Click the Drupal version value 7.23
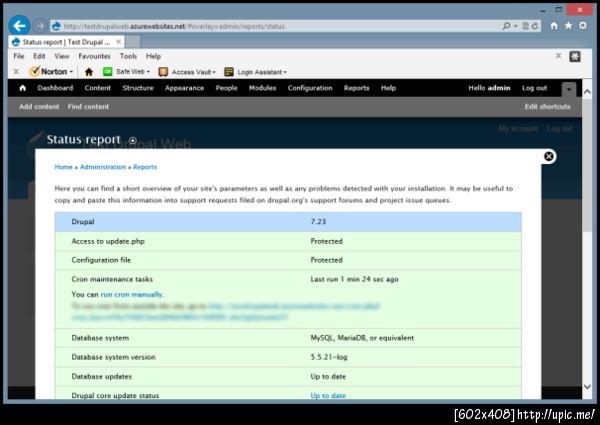This screenshot has height=425, width=600. point(318,221)
